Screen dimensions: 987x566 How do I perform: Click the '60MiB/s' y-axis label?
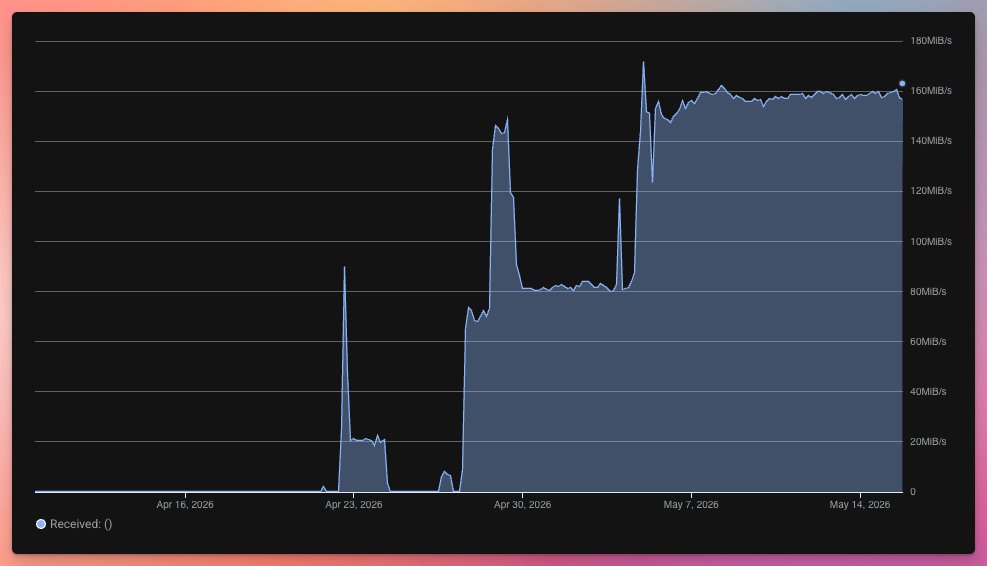point(928,341)
